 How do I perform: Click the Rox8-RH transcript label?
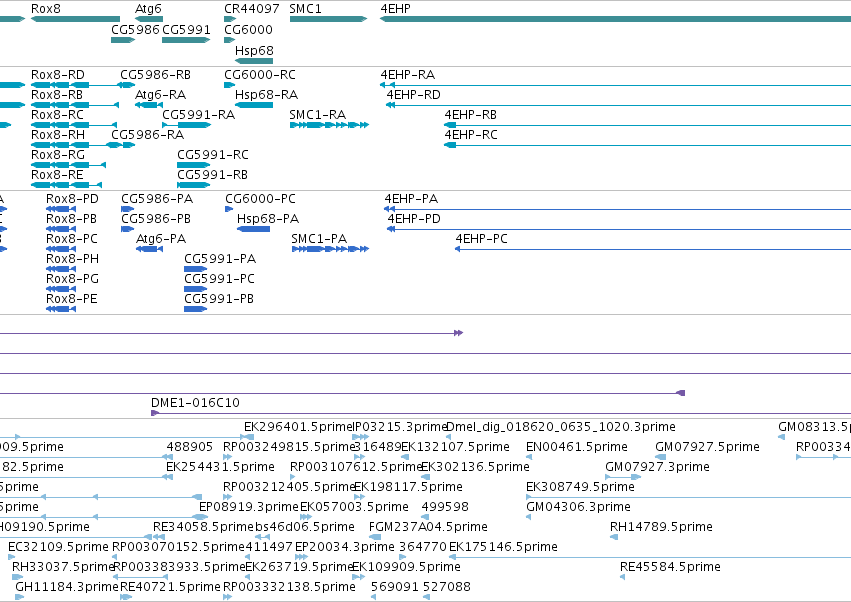pyautogui.click(x=58, y=135)
